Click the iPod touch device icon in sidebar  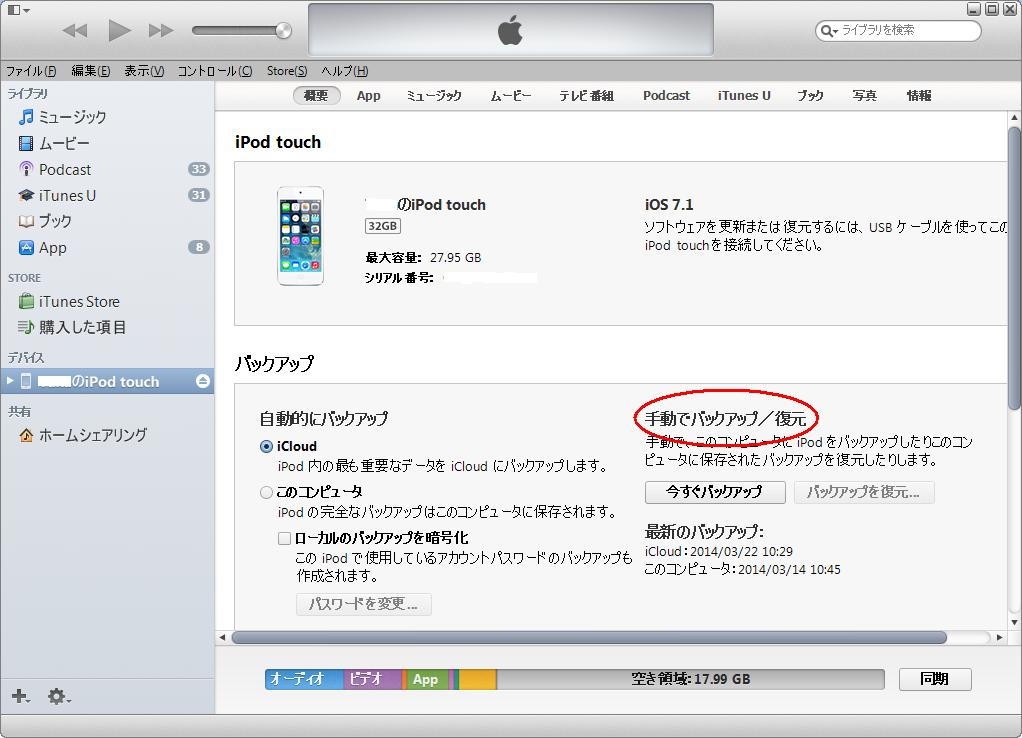[x=26, y=381]
